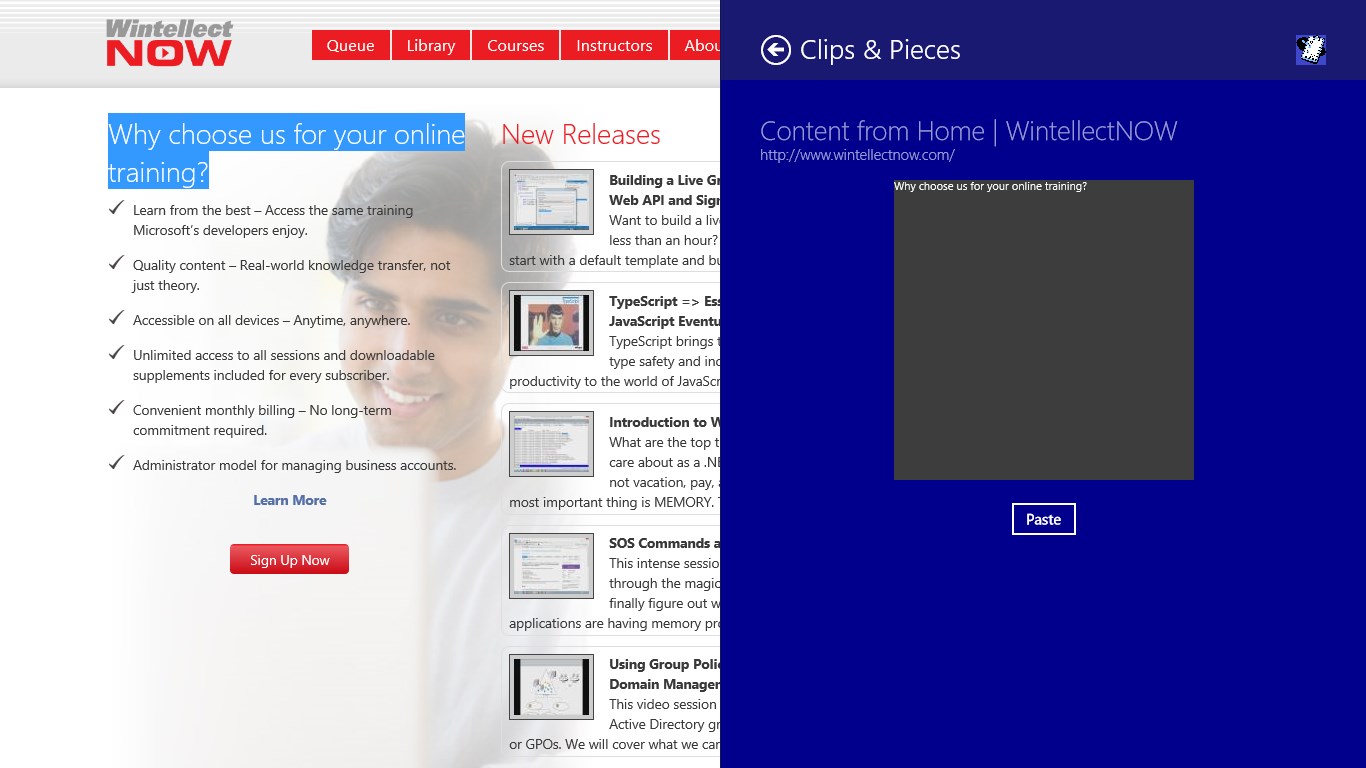Click the checkmark beside 'Convenient monthly billing'

tap(116, 408)
